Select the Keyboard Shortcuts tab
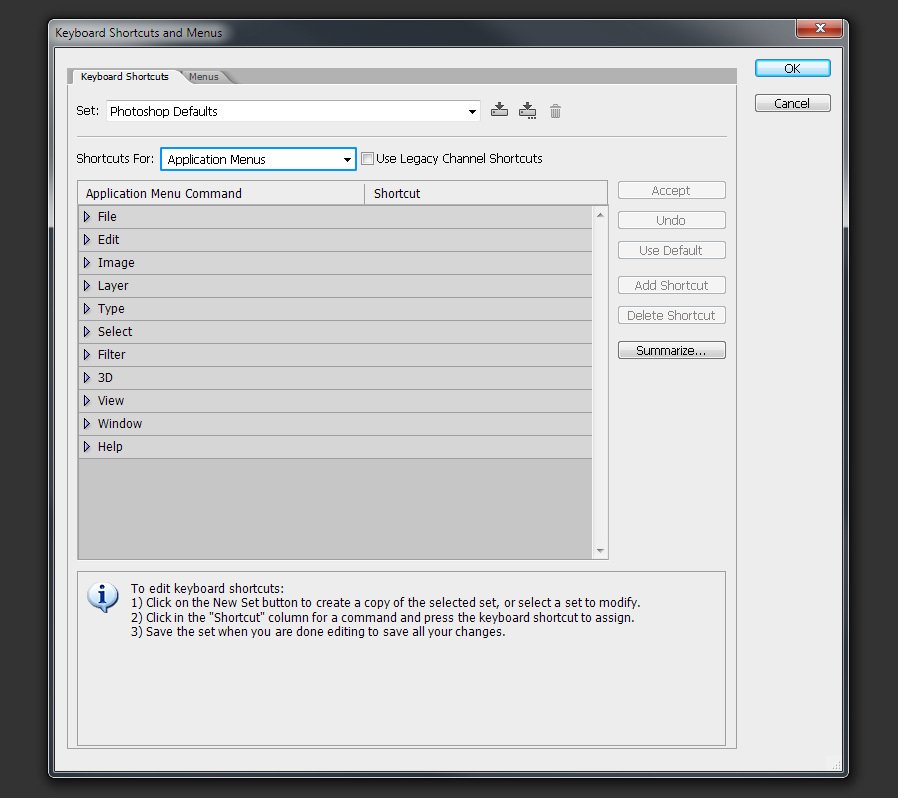The image size is (898, 798). click(x=125, y=77)
